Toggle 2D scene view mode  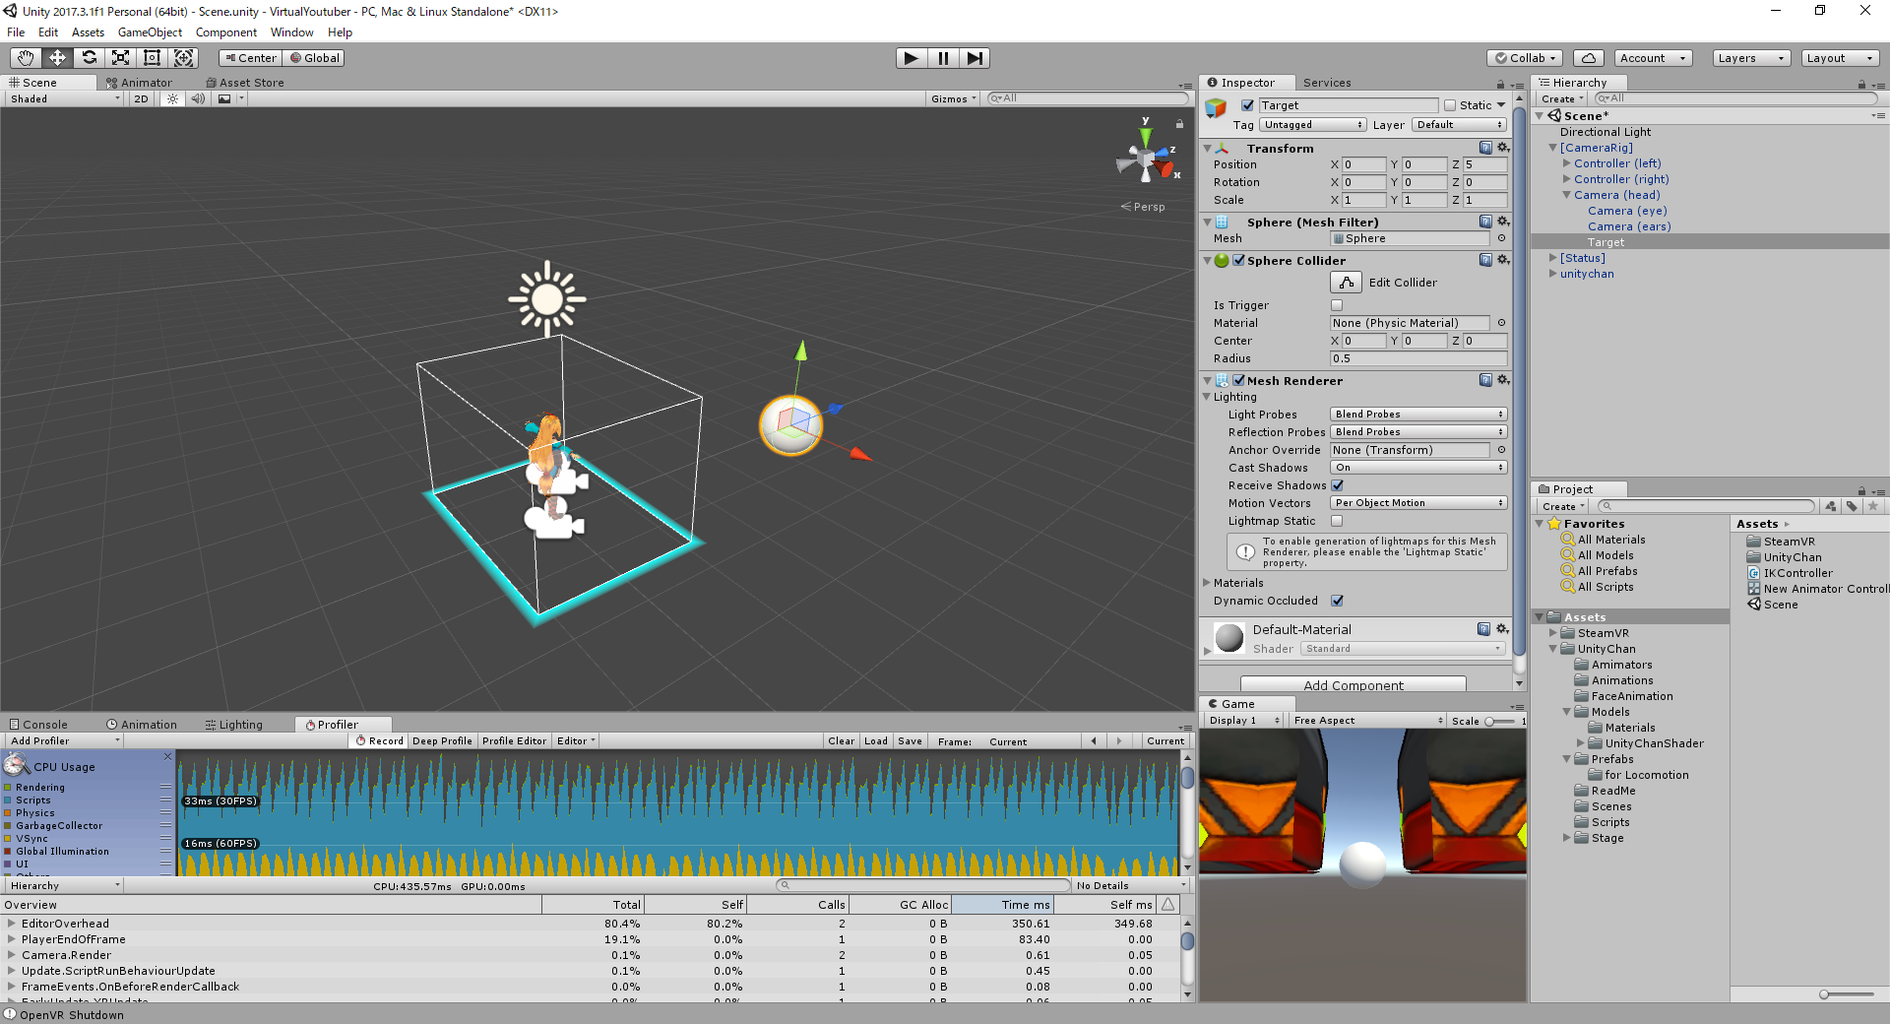pos(141,99)
